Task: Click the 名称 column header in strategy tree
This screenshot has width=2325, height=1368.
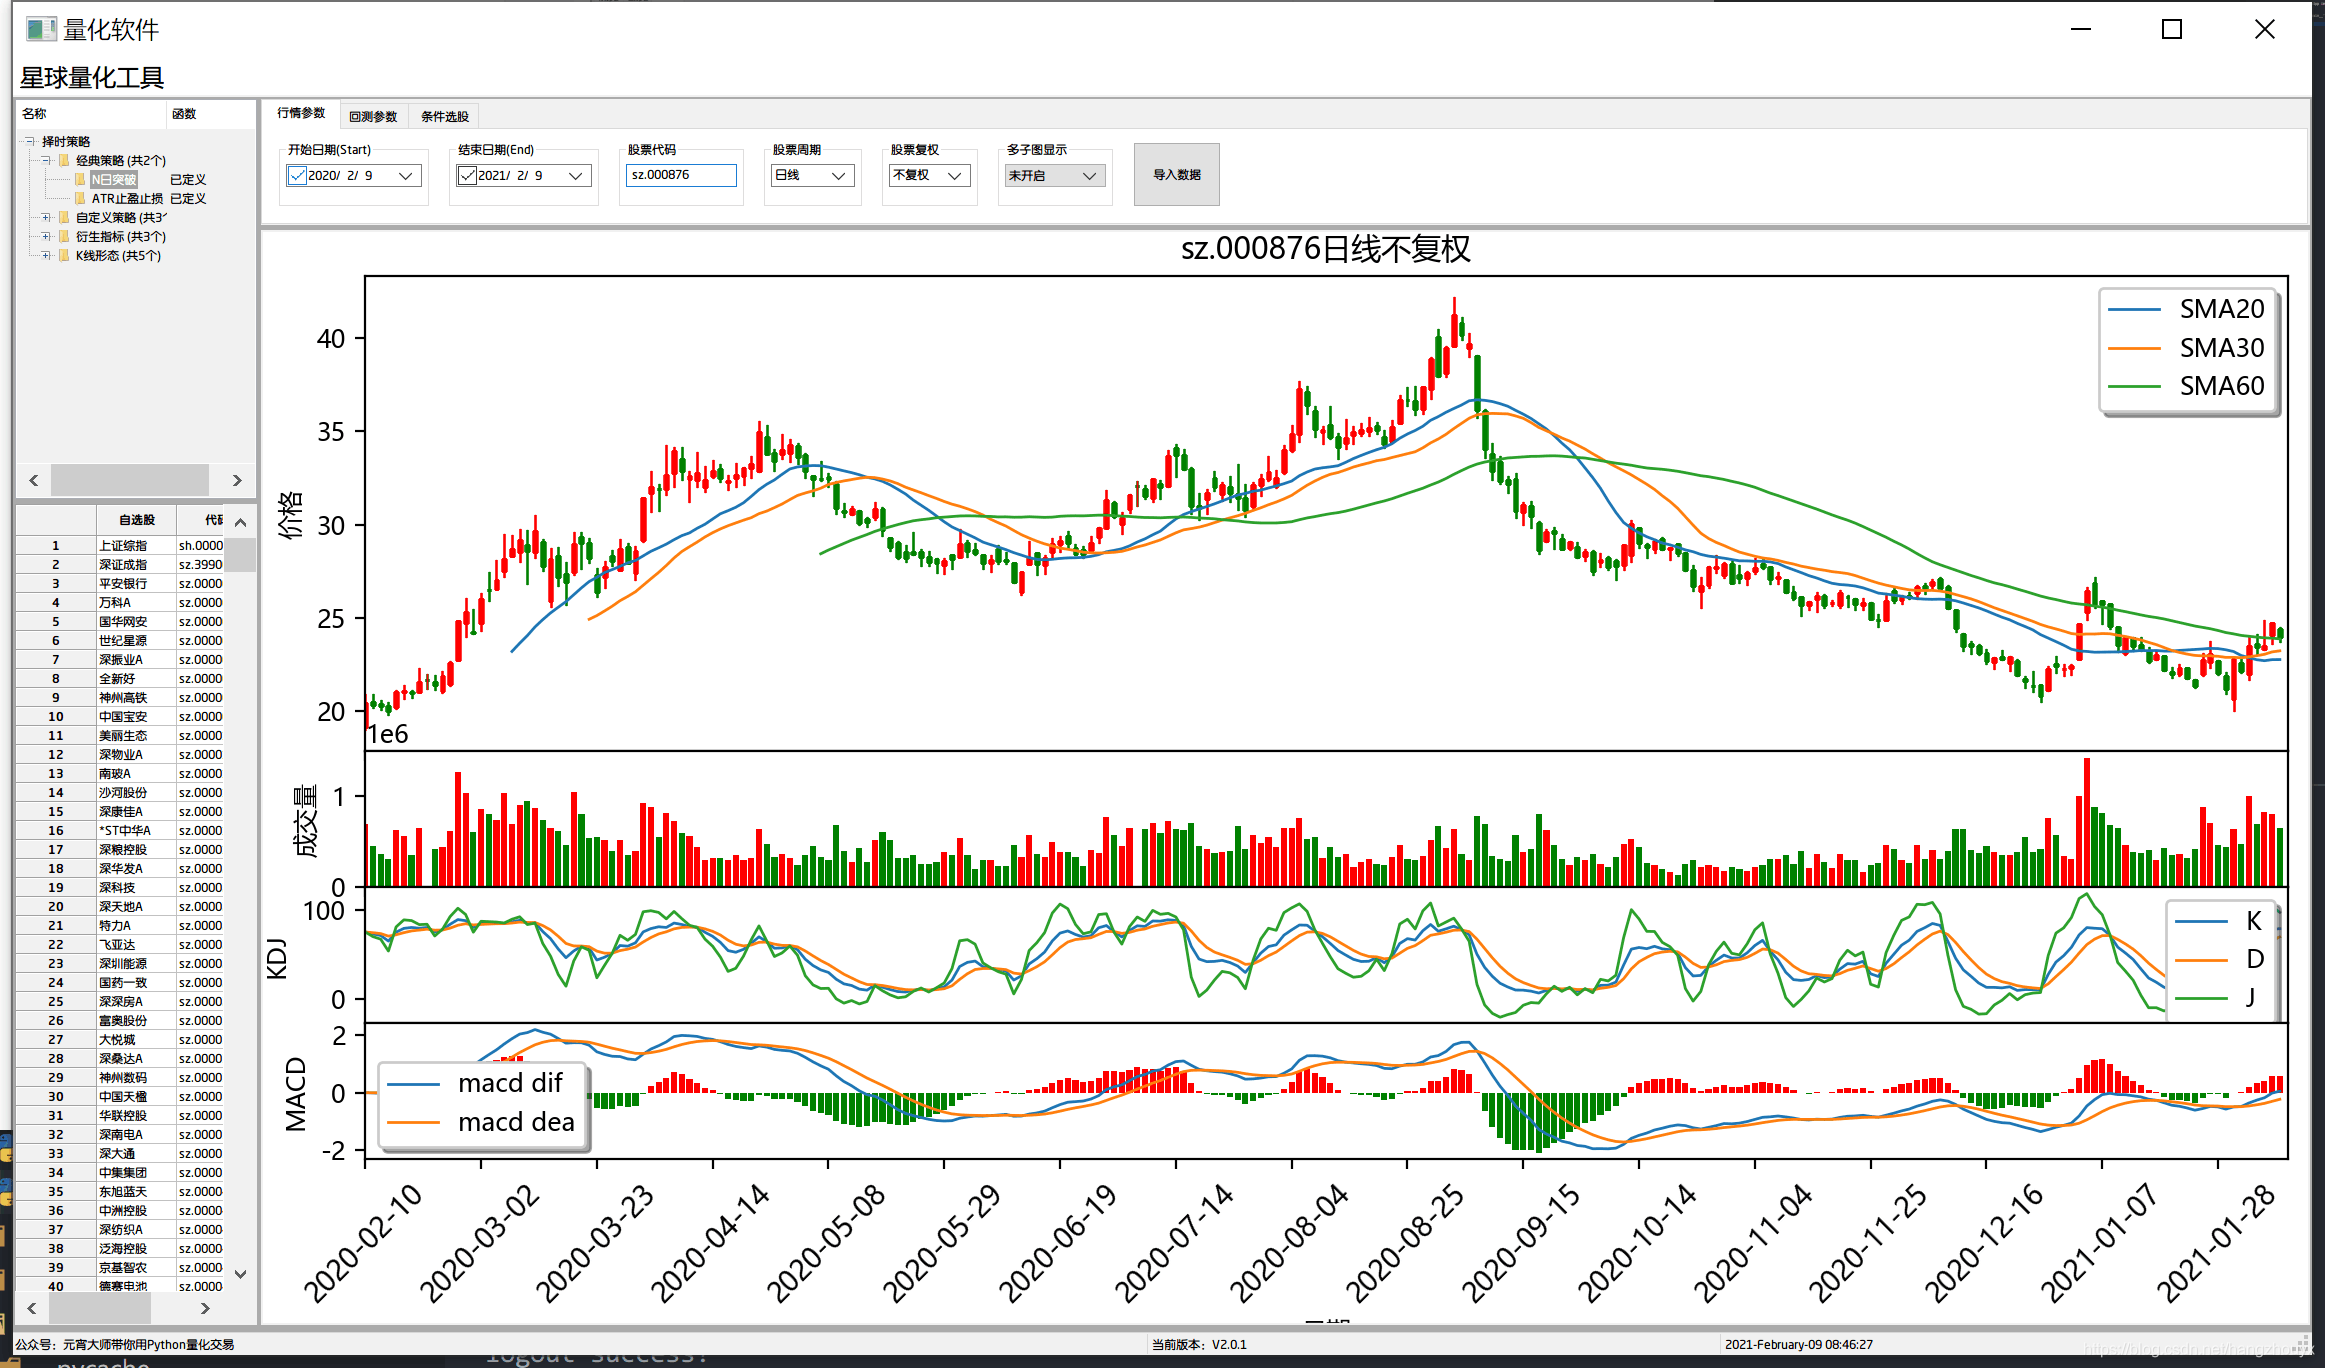Action: [91, 114]
